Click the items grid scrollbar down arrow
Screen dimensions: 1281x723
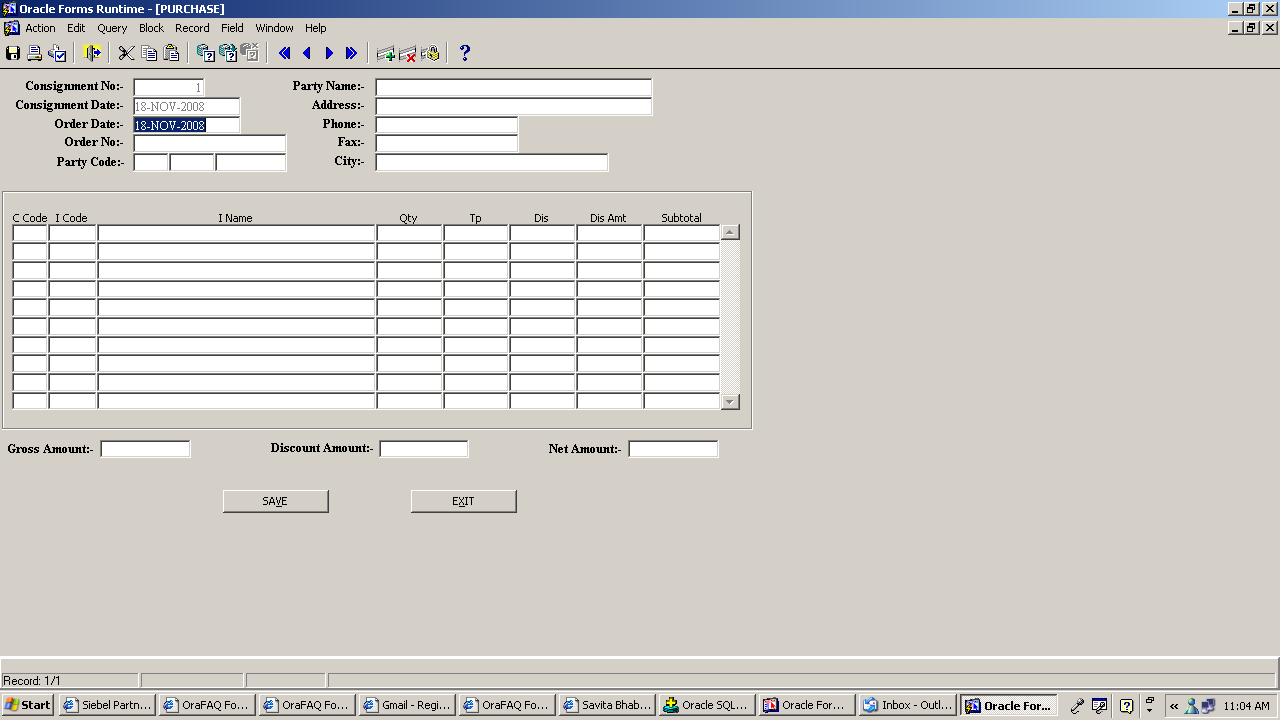click(x=730, y=401)
